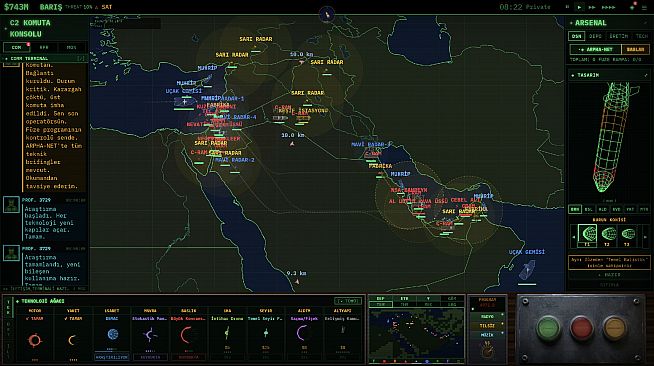Collapse the ARSENAL panel header

(609, 23)
